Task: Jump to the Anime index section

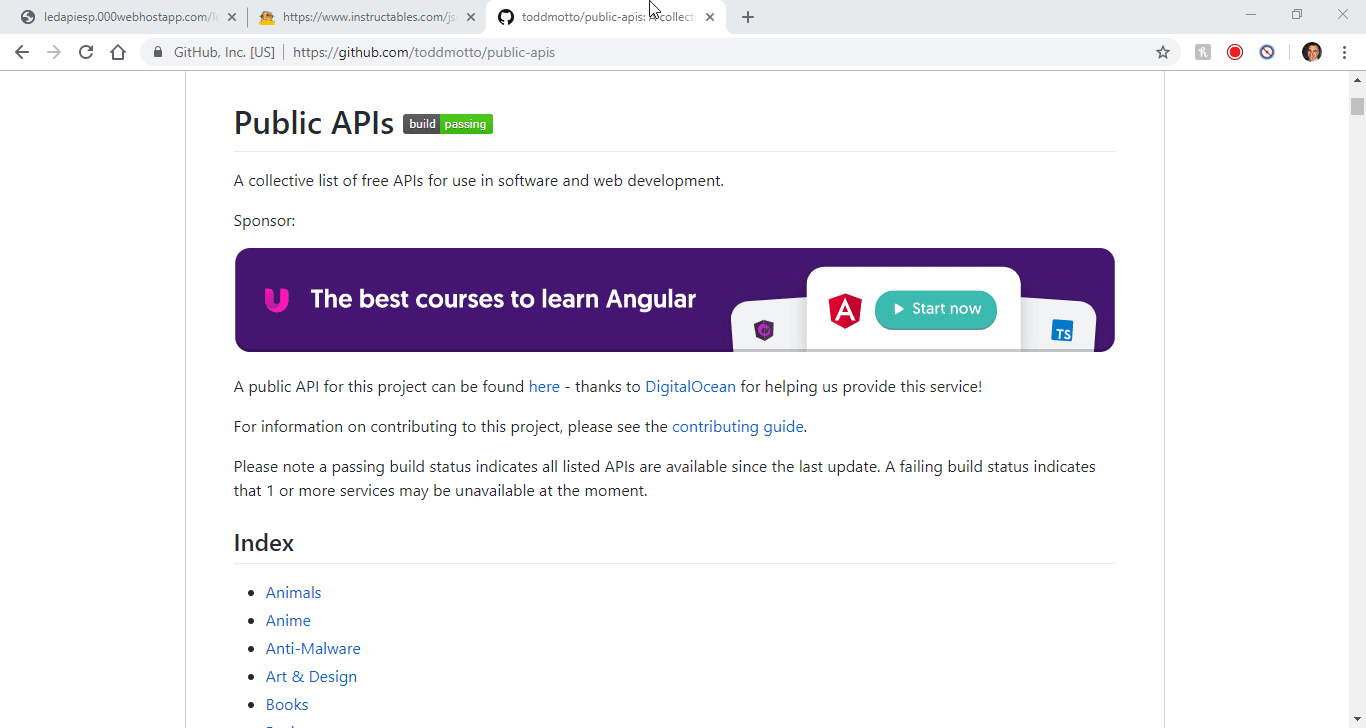Action: pos(288,621)
